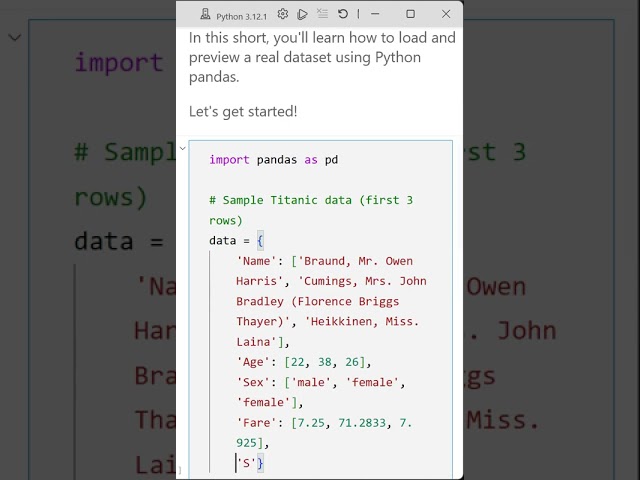Clear all outputs using the crossed-lines icon
The height and width of the screenshot is (480, 640).
pos(322,14)
